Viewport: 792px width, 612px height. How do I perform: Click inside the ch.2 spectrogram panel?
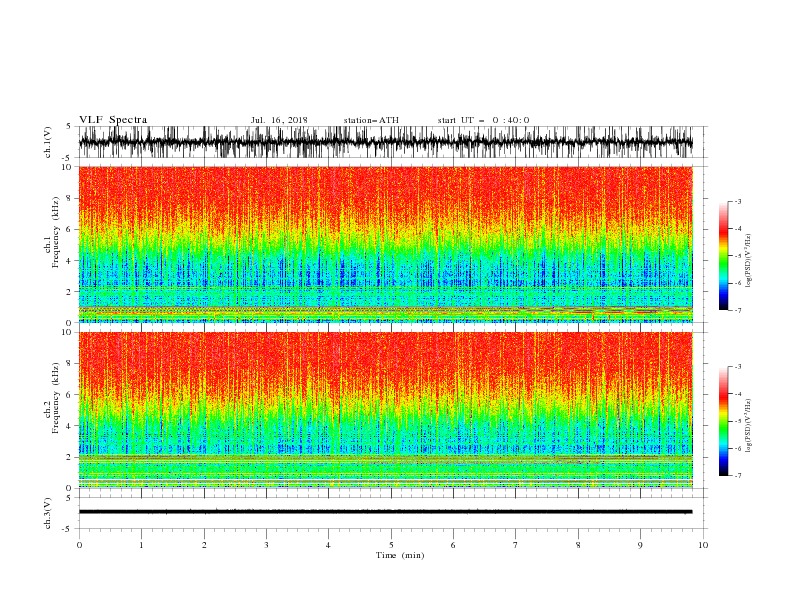click(385, 410)
